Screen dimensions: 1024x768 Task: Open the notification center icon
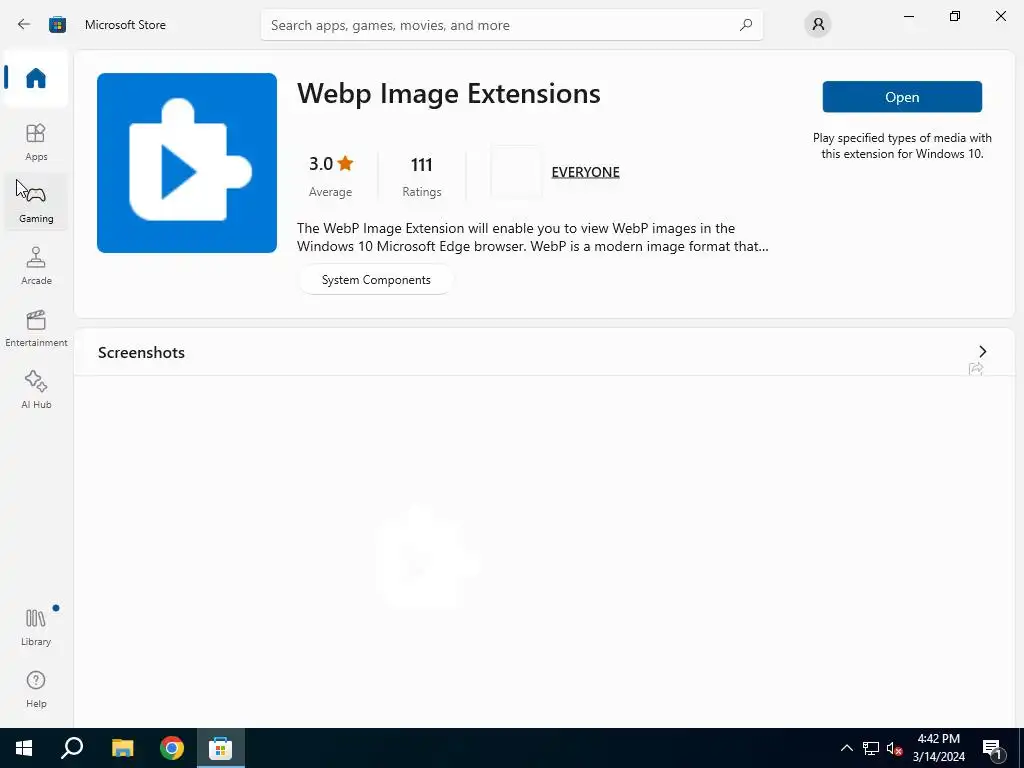(x=992, y=748)
